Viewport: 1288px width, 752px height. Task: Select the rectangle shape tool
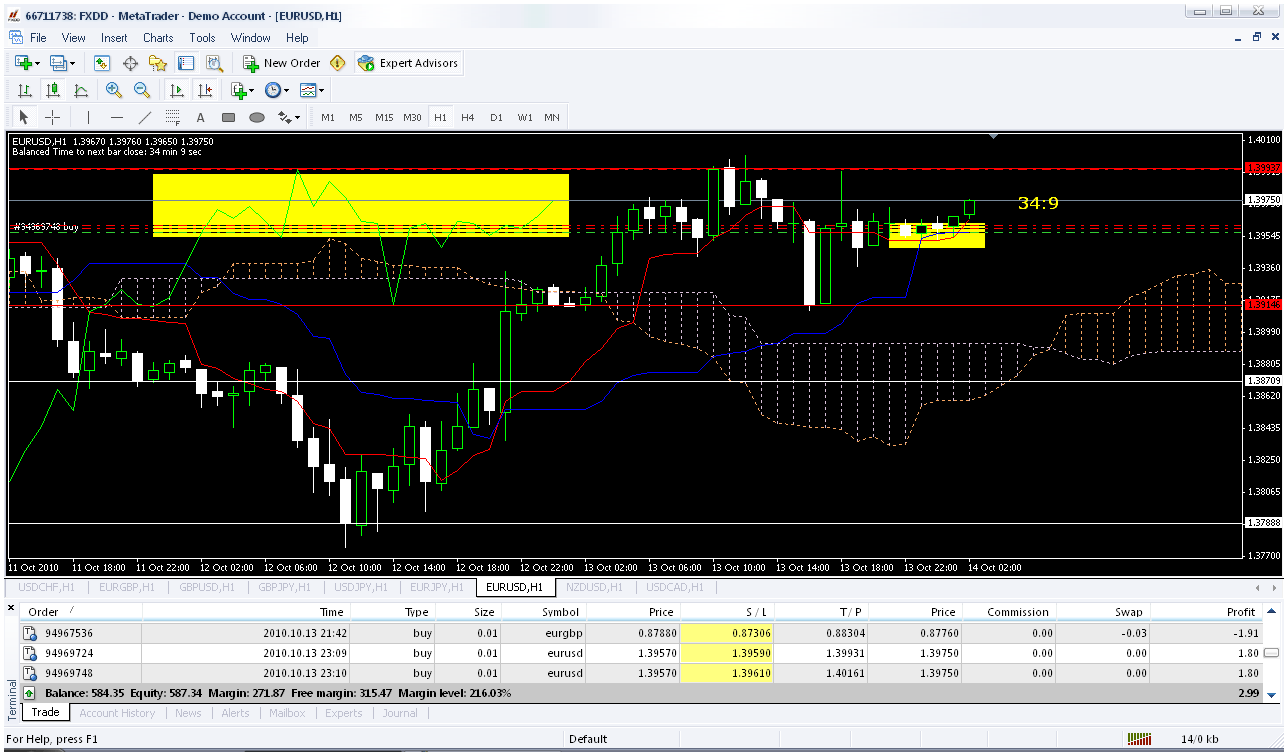228,117
